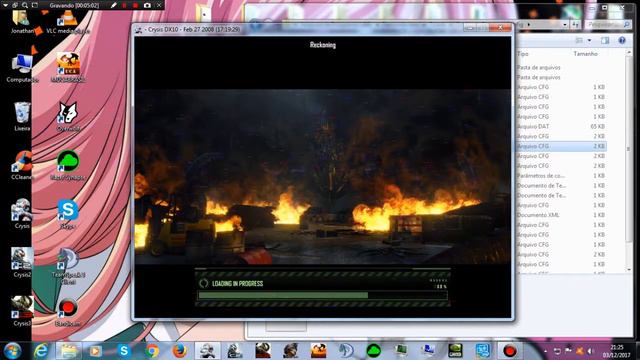
Task: Launch the CCleaner desktop shortcut
Action: 22,165
